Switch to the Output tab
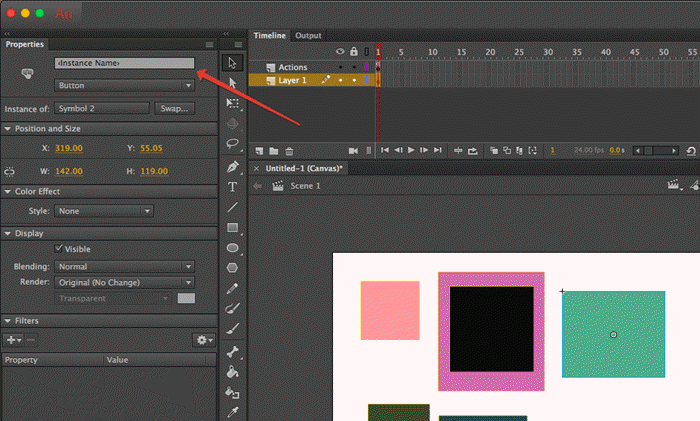Image resolution: width=700 pixels, height=421 pixels. [x=308, y=35]
